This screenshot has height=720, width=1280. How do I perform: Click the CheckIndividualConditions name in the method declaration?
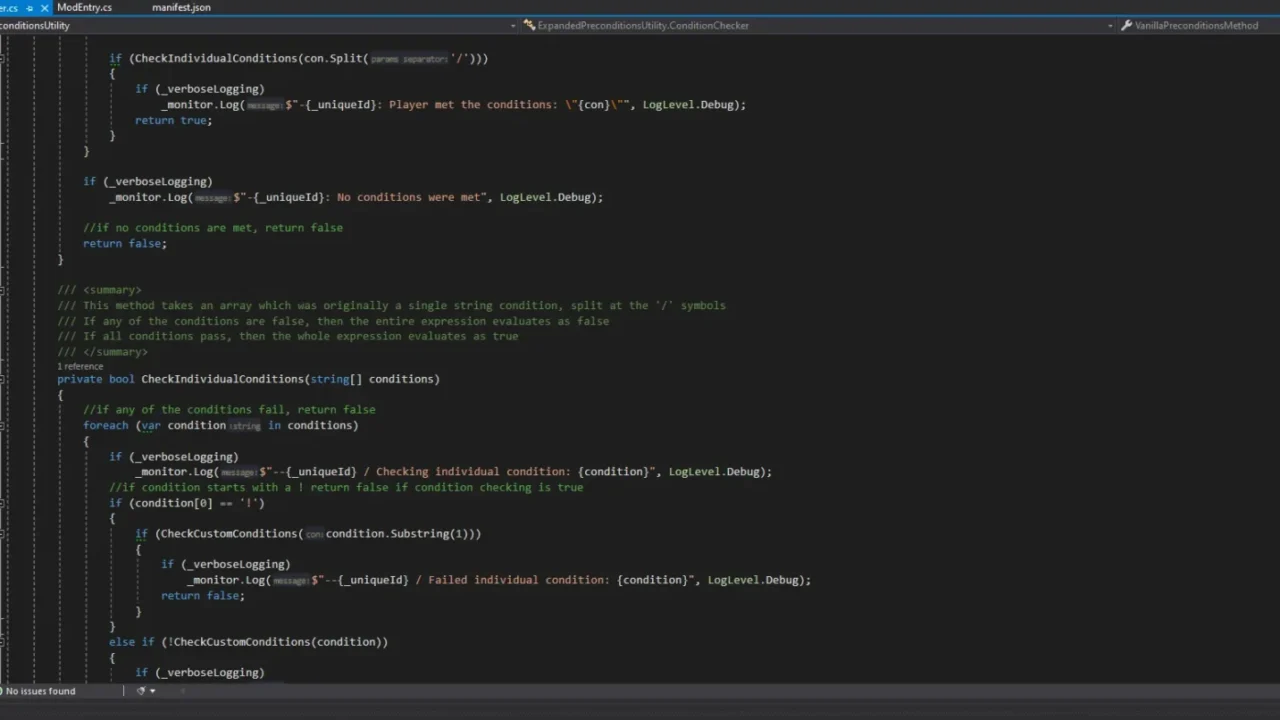tap(222, 379)
